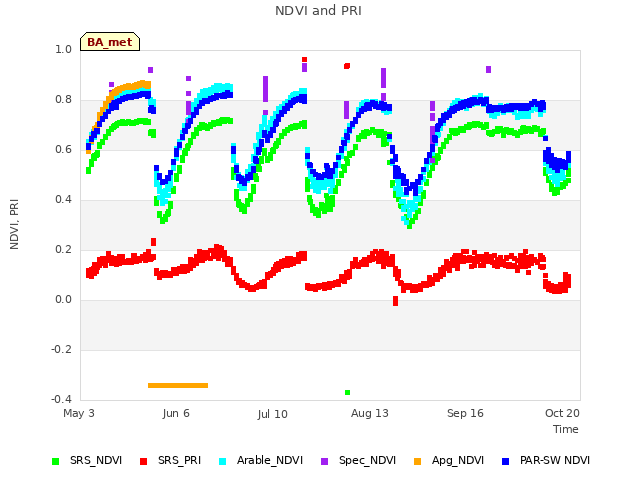The height and width of the screenshot is (480, 640).
Task: Click the SRS_NDVI green legend swatch
Action: (56, 461)
